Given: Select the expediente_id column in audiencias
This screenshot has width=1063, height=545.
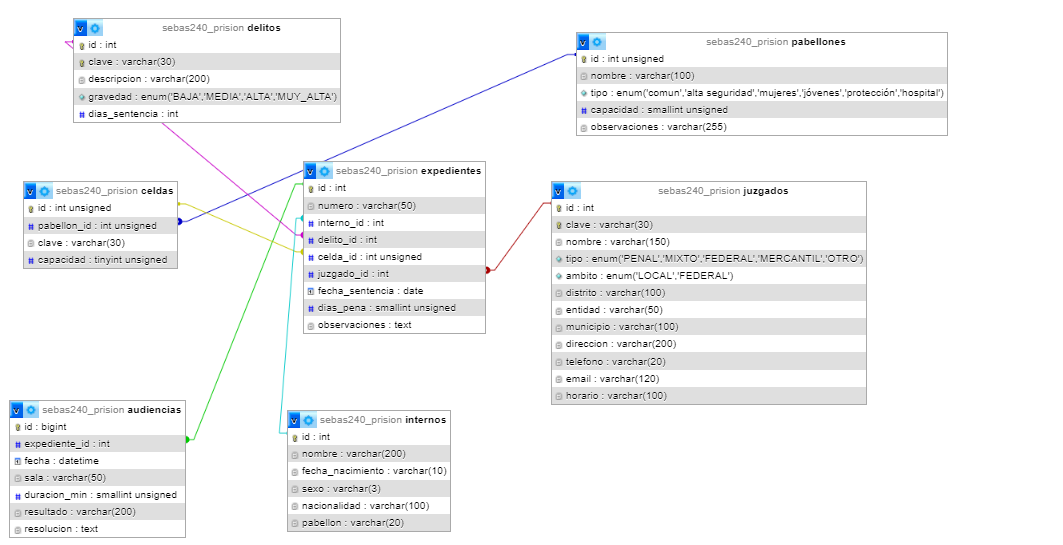Looking at the screenshot, I should [x=66, y=443].
